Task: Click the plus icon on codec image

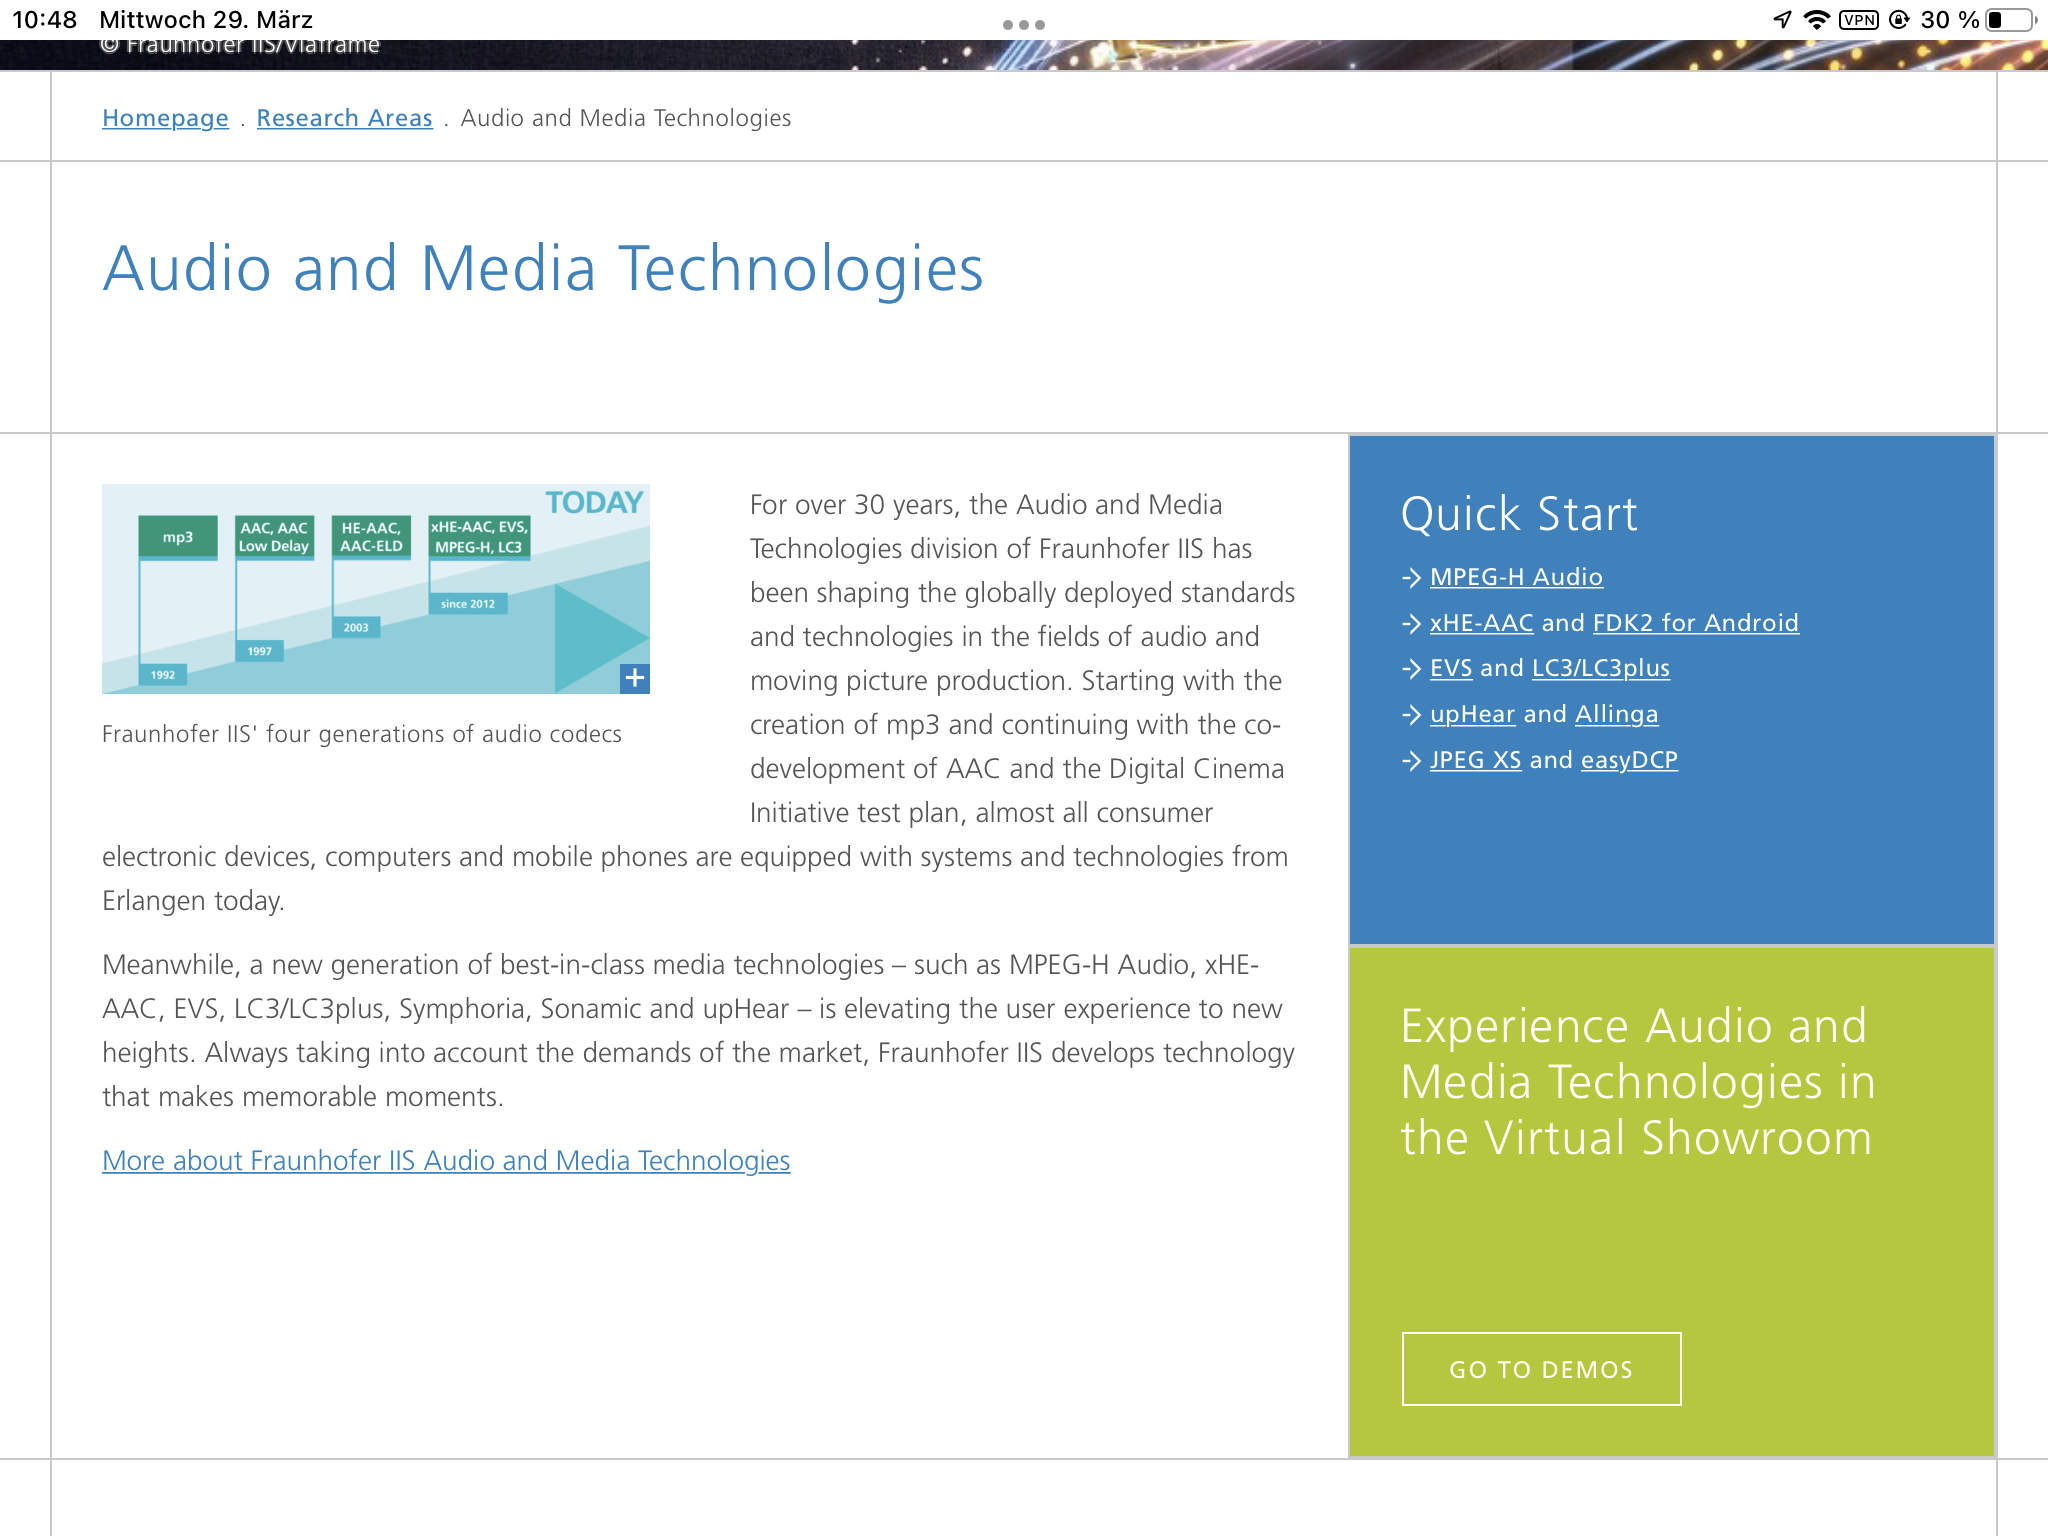Action: point(635,678)
